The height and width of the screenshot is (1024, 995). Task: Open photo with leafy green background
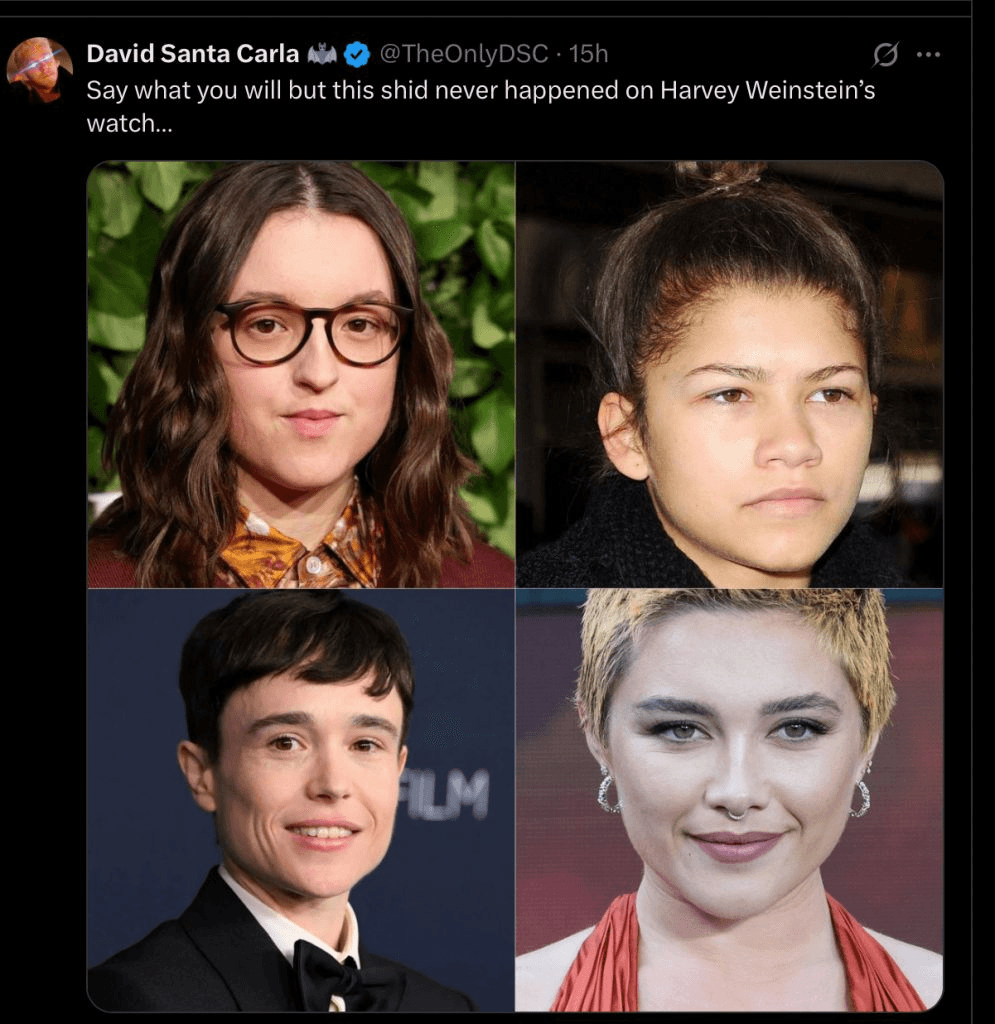[x=301, y=374]
